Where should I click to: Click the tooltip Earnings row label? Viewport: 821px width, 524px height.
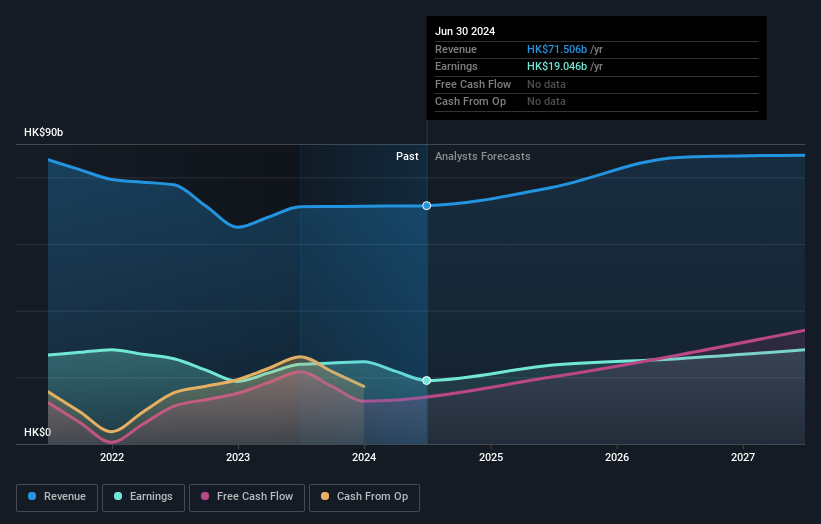click(456, 66)
